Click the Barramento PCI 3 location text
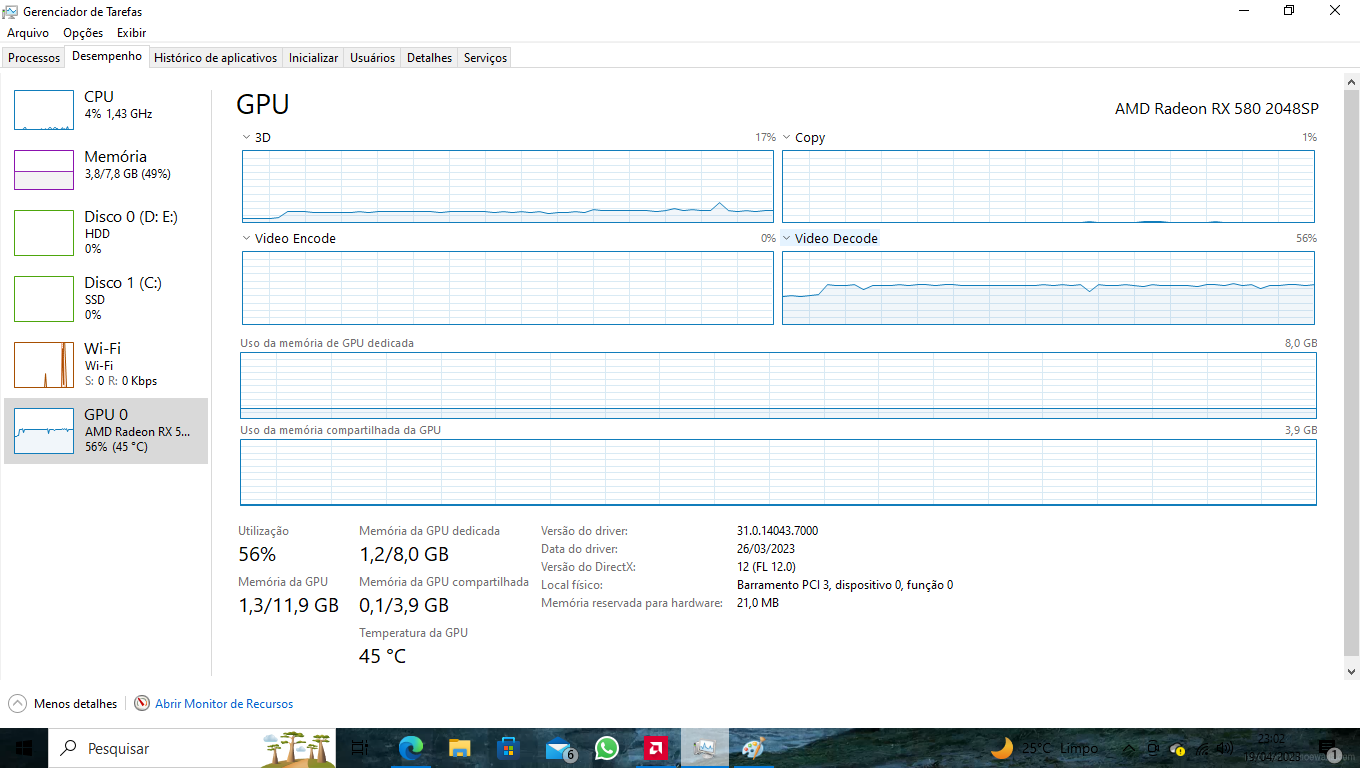Image resolution: width=1360 pixels, height=768 pixels. (845, 585)
